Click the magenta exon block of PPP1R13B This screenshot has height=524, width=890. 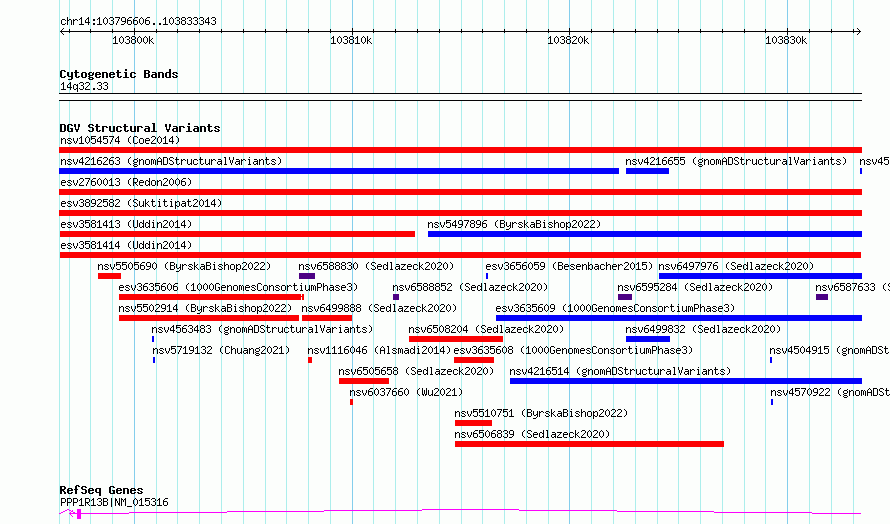(79, 514)
